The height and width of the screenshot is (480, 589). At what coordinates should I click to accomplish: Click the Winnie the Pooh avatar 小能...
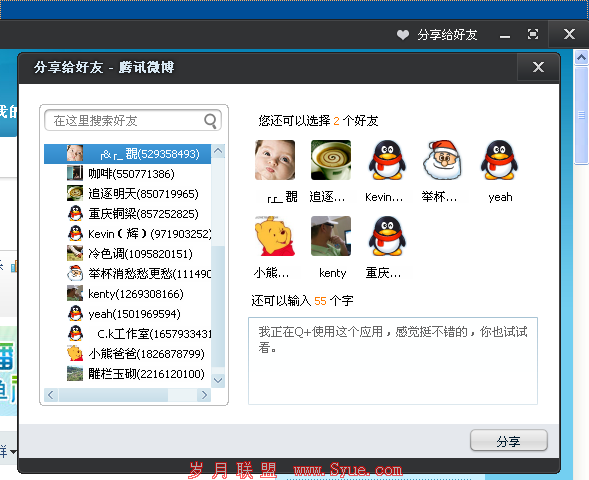pos(275,236)
